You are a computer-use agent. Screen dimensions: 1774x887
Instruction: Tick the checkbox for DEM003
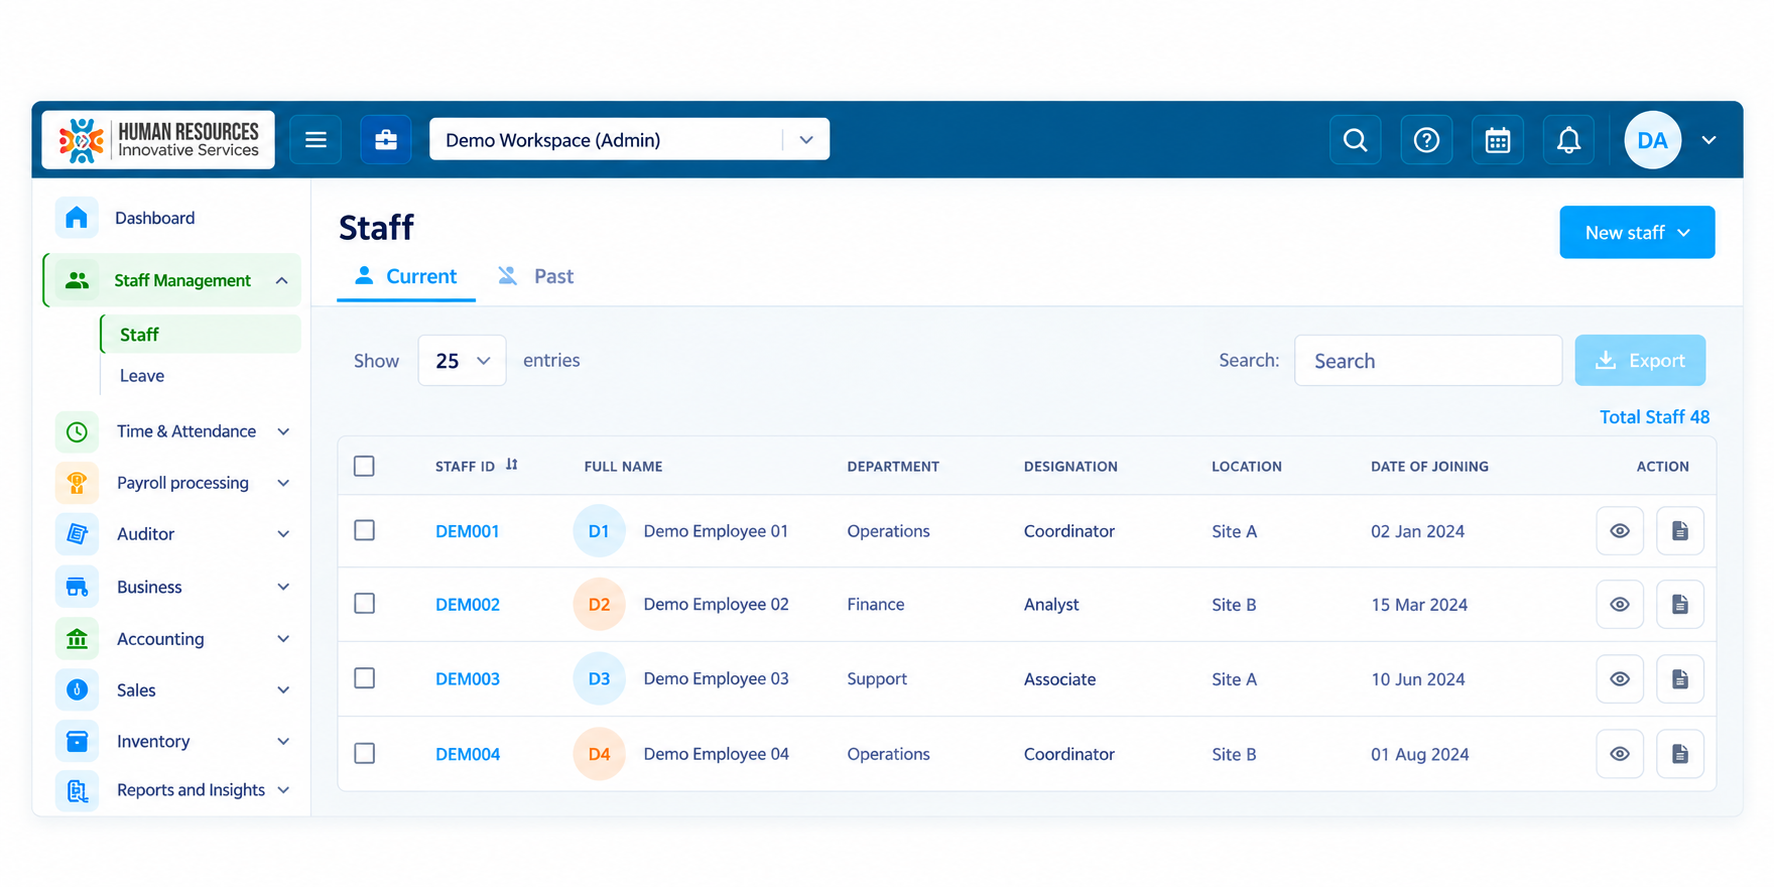(364, 678)
